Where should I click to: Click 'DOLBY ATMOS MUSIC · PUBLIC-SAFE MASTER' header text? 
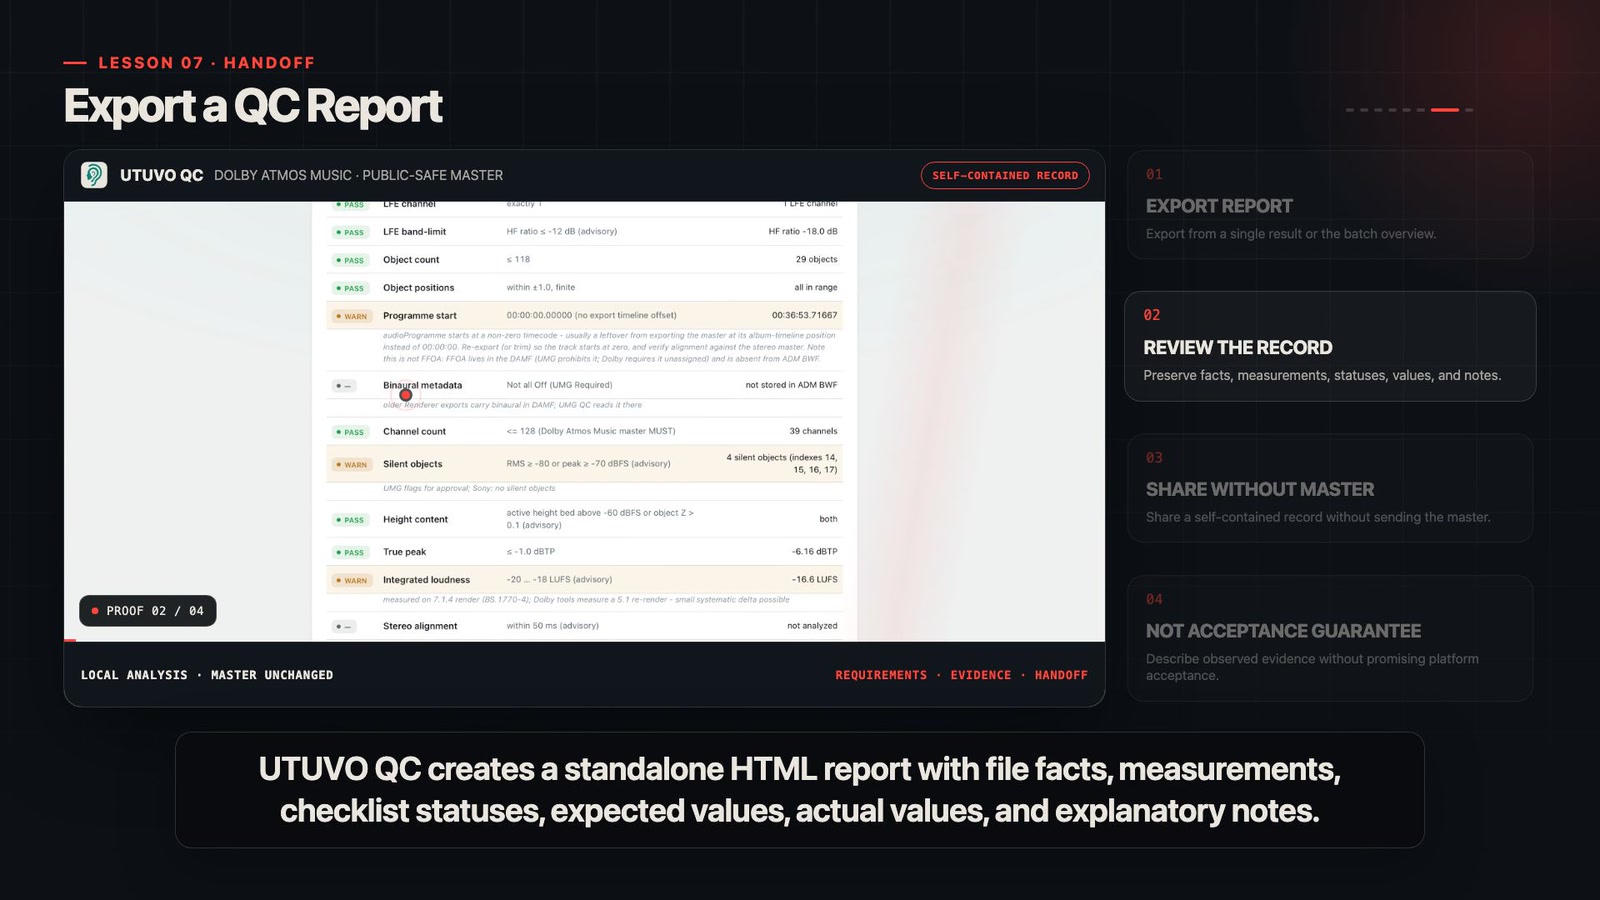(358, 176)
